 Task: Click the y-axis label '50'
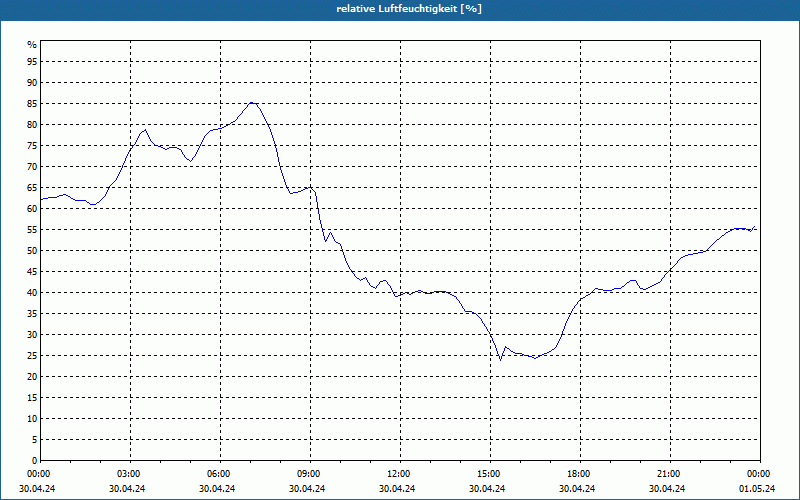(x=32, y=251)
